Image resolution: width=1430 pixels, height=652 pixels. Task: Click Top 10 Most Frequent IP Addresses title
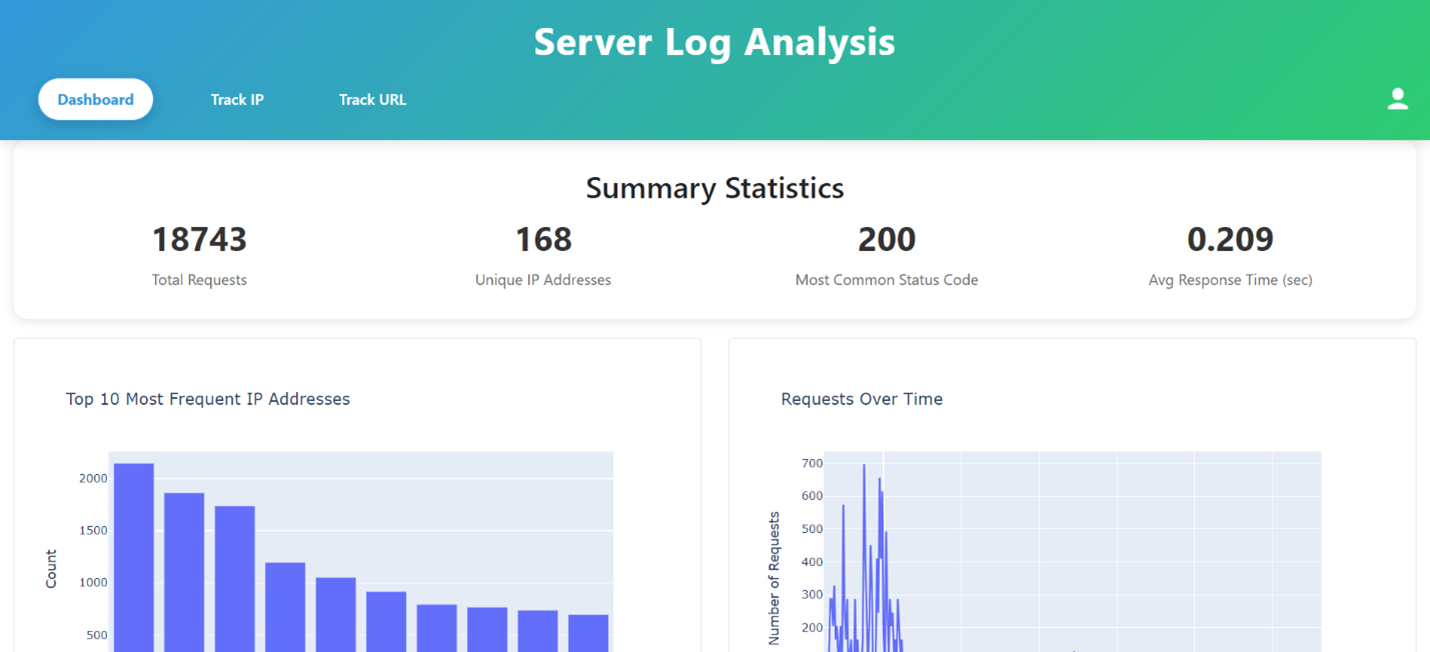[208, 399]
